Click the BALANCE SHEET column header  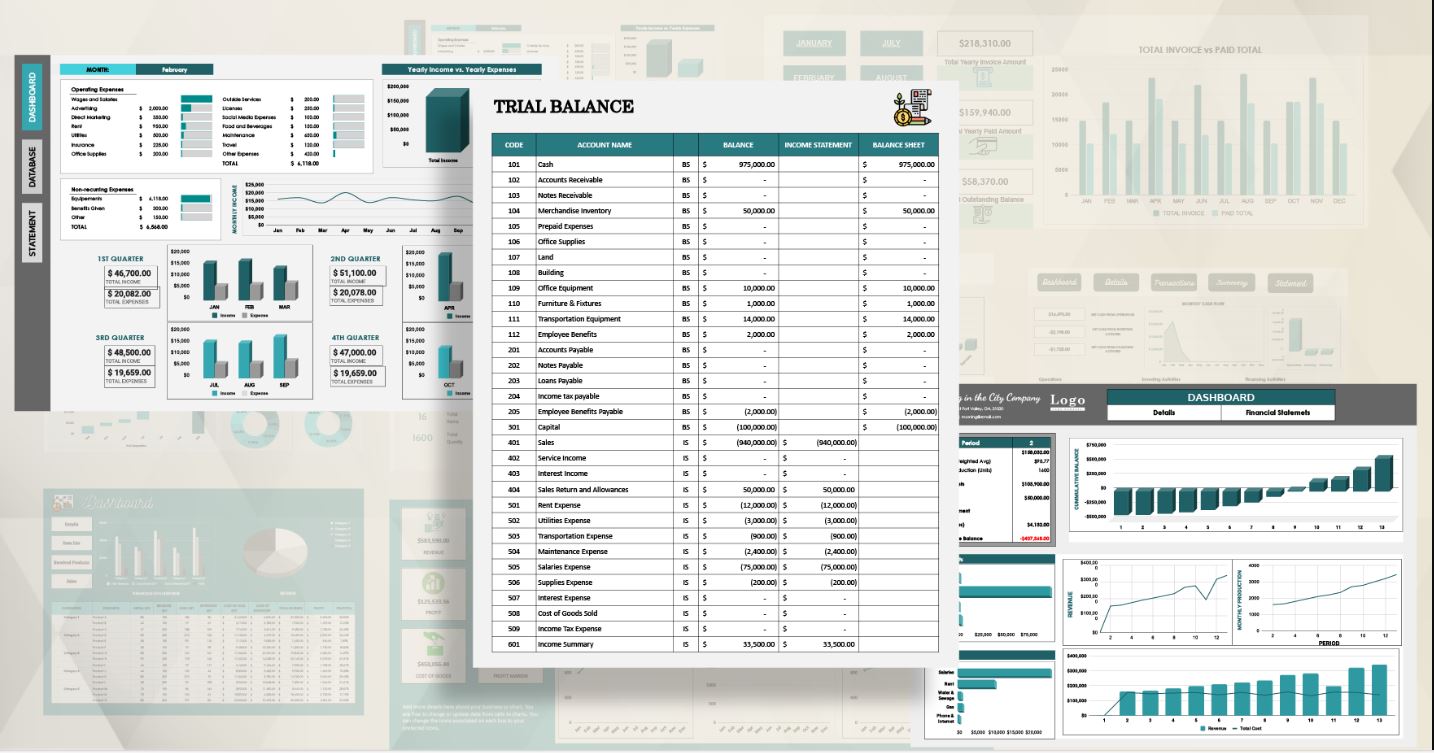pyautogui.click(x=898, y=145)
